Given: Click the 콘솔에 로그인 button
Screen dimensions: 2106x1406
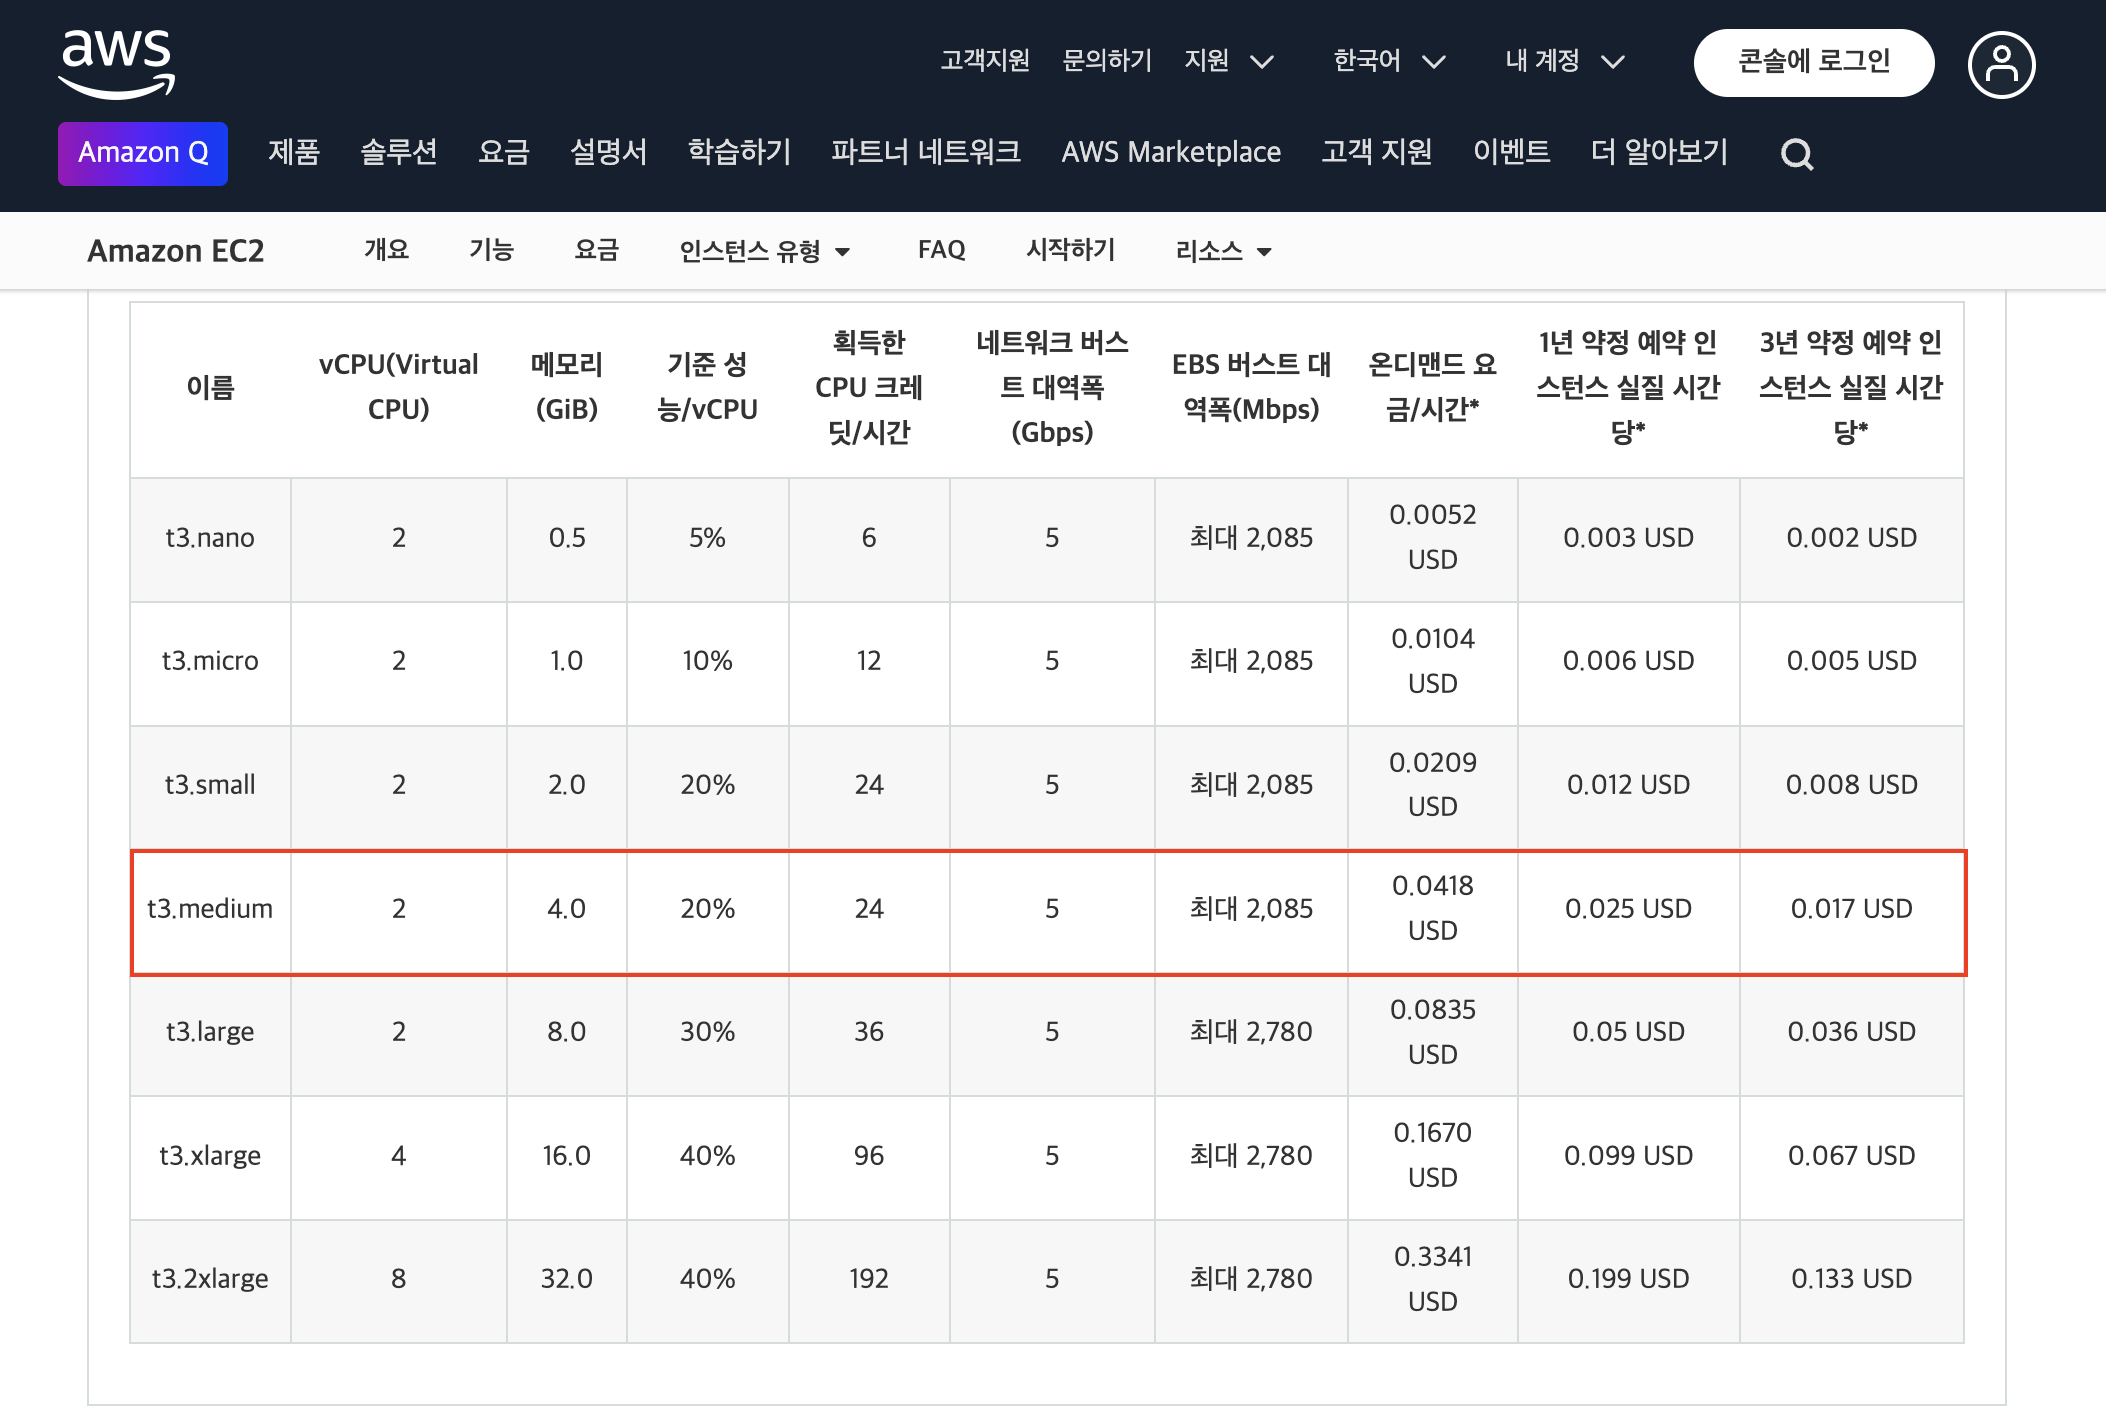Looking at the screenshot, I should pos(1813,62).
